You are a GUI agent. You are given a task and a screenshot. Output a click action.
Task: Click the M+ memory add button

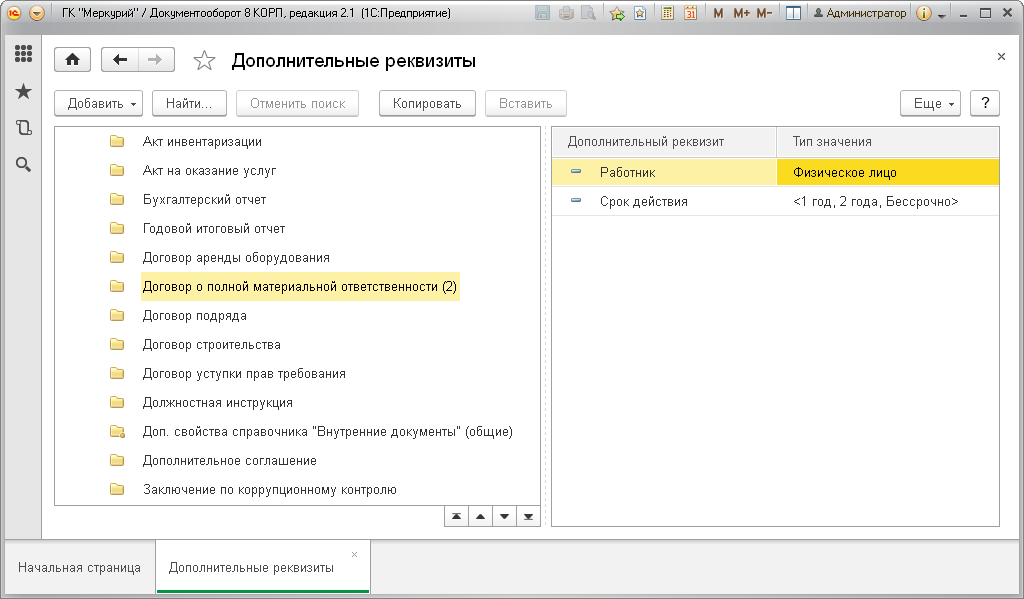[x=741, y=13]
